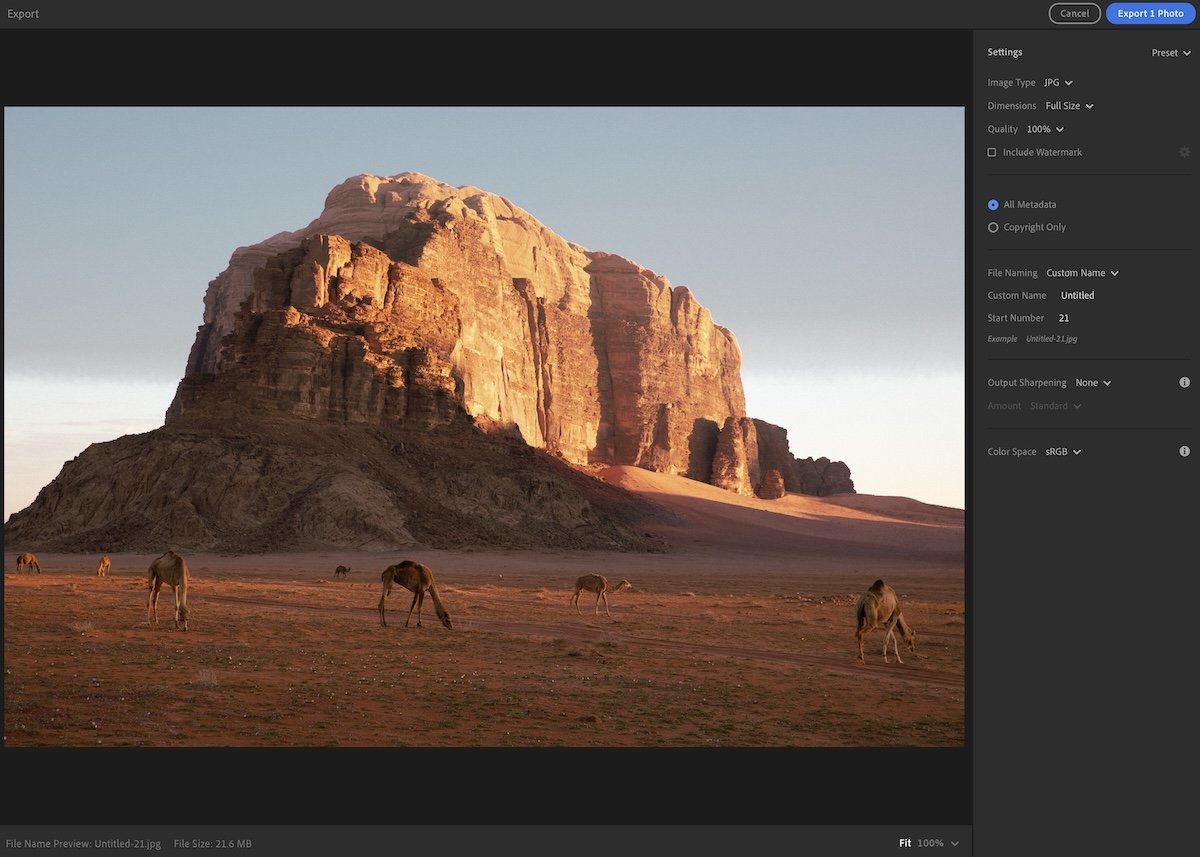The width and height of the screenshot is (1200, 857).
Task: Click the Start Number field showing 21
Action: [1063, 317]
